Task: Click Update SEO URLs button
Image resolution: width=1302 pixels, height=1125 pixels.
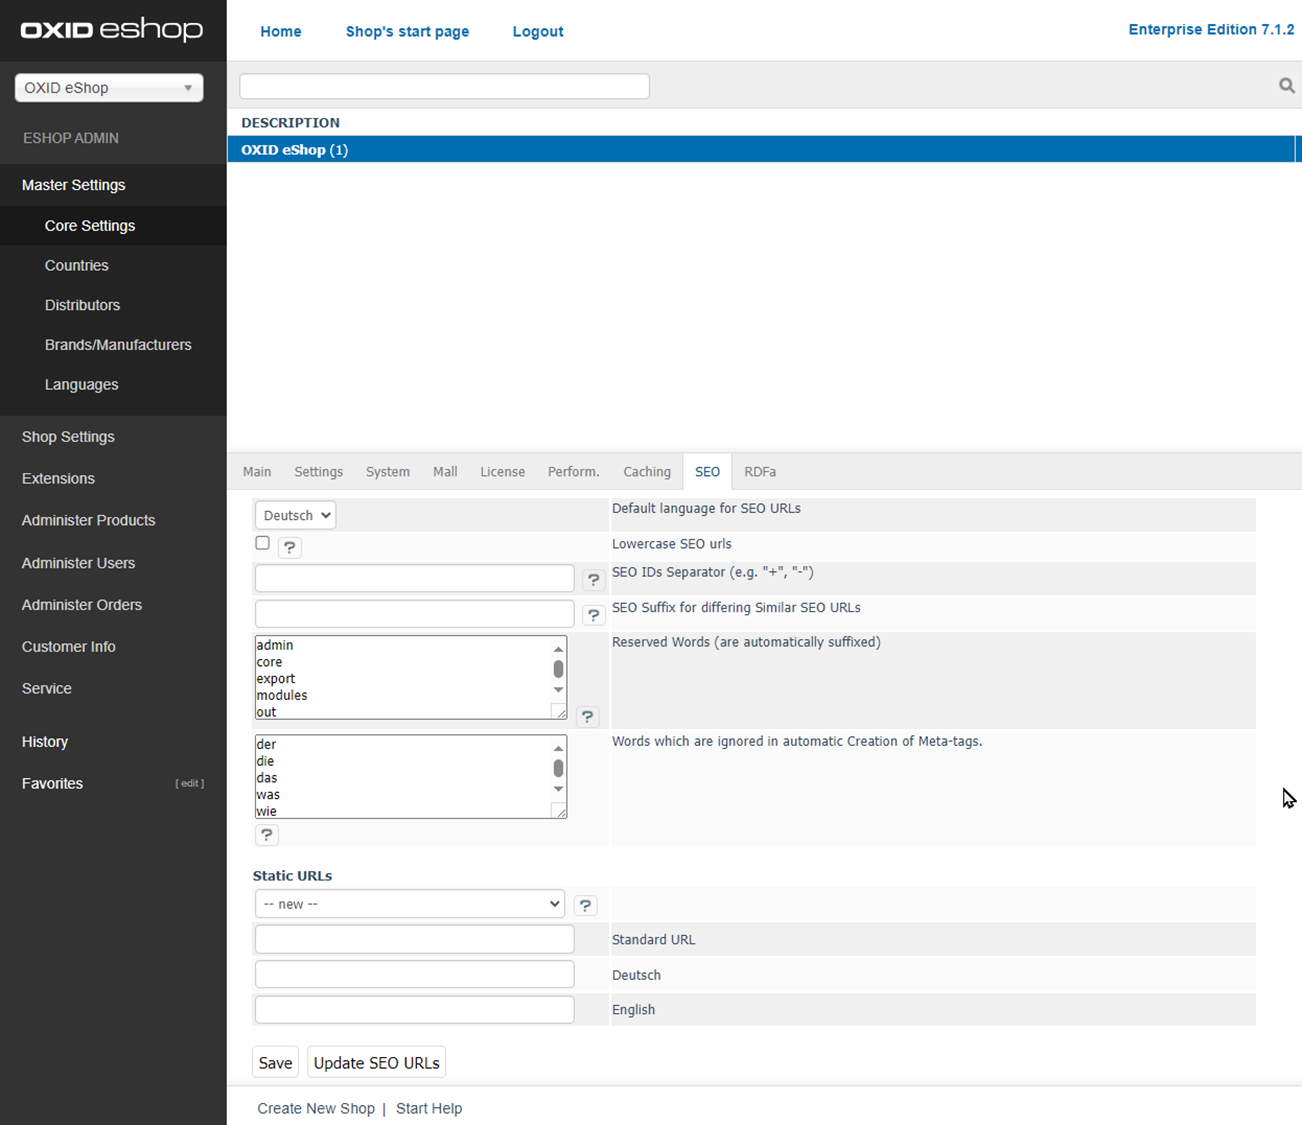Action: click(376, 1063)
